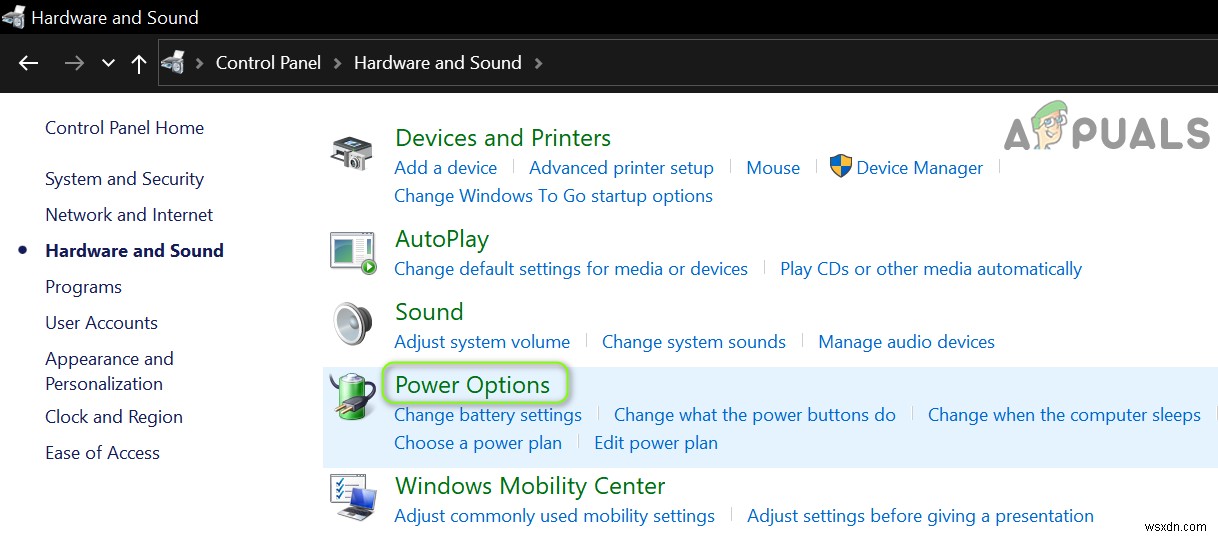The image size is (1218, 537).
Task: Click the Sound speaker icon
Action: 352,324
